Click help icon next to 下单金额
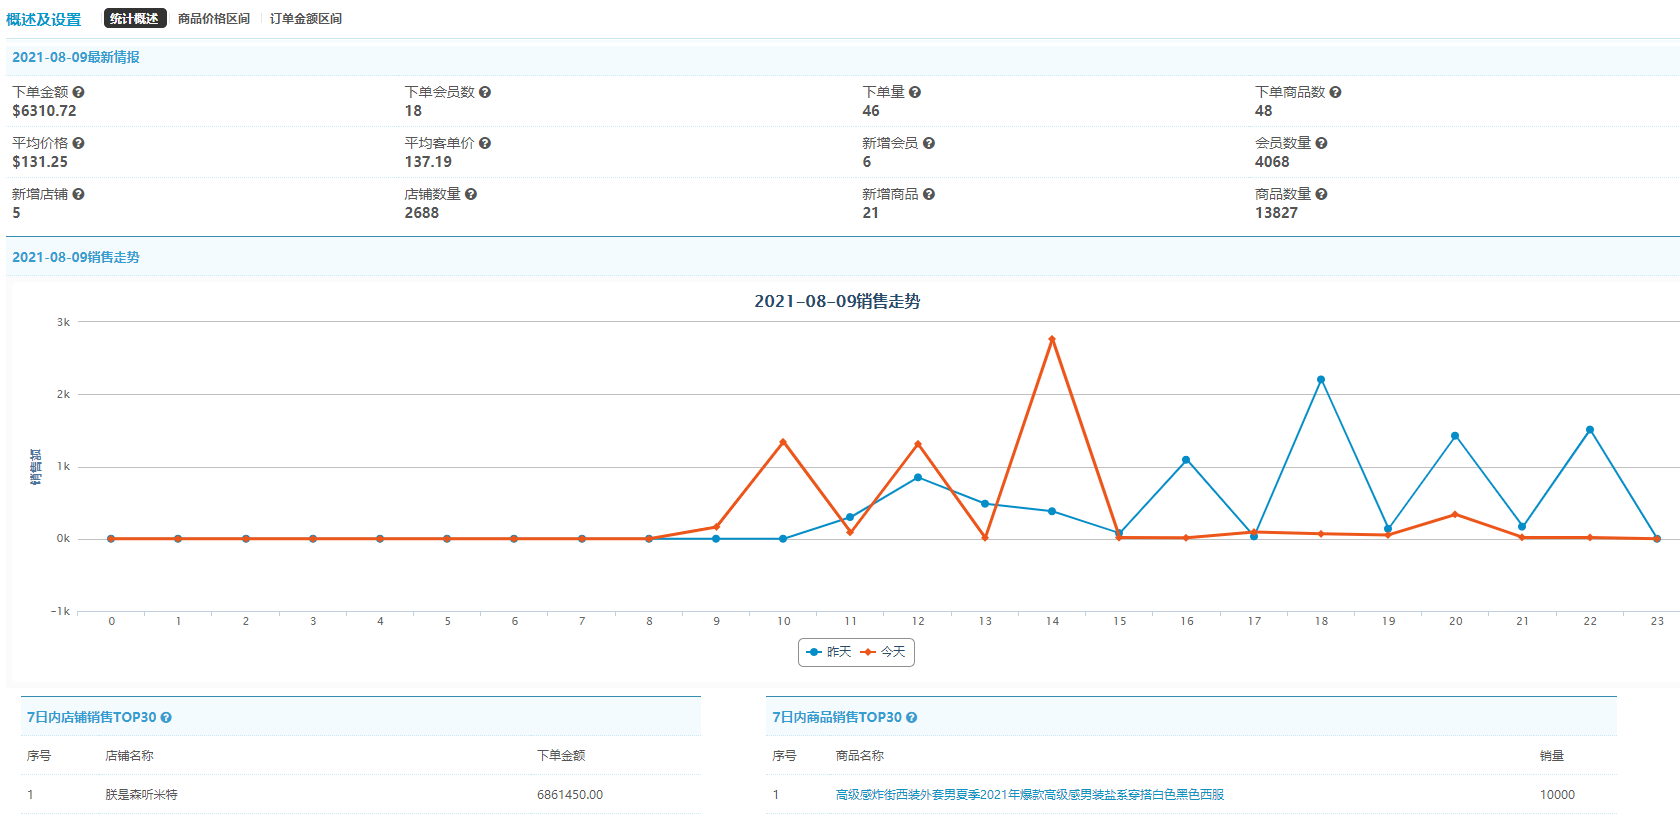1680x814 pixels. [78, 92]
